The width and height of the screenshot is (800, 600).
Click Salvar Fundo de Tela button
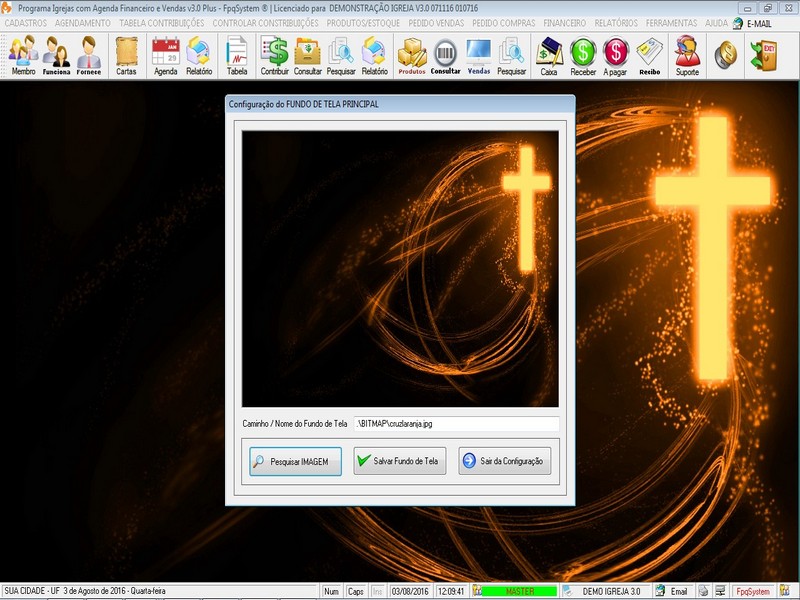point(399,461)
